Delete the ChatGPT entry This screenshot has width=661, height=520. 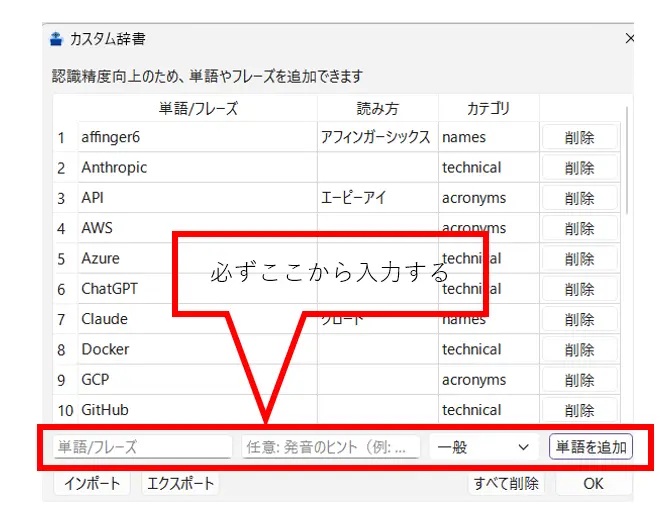coord(580,289)
